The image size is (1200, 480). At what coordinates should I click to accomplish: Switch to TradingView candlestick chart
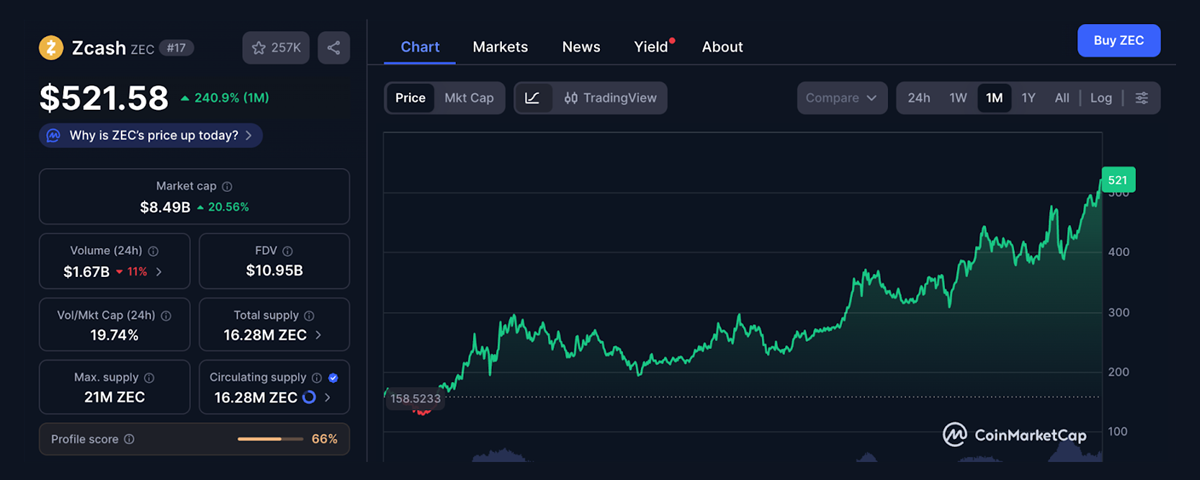point(610,98)
